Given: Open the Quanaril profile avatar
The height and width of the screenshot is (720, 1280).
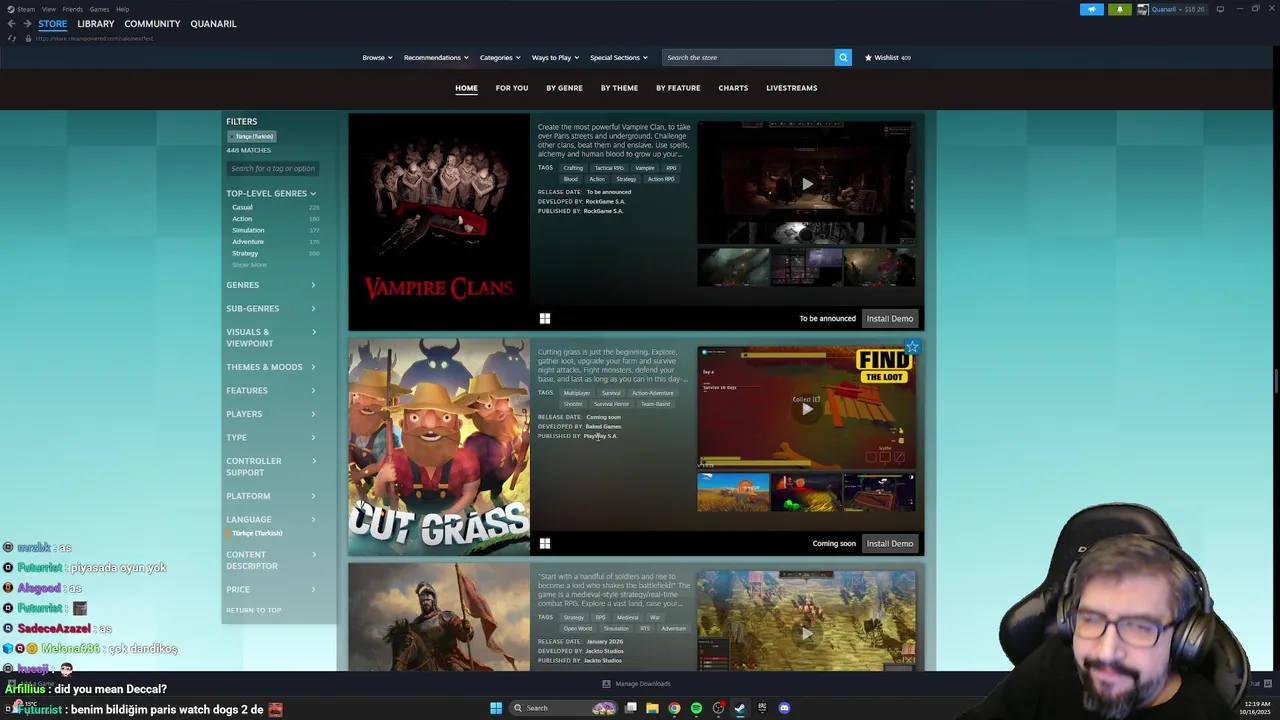Looking at the screenshot, I should [1143, 9].
